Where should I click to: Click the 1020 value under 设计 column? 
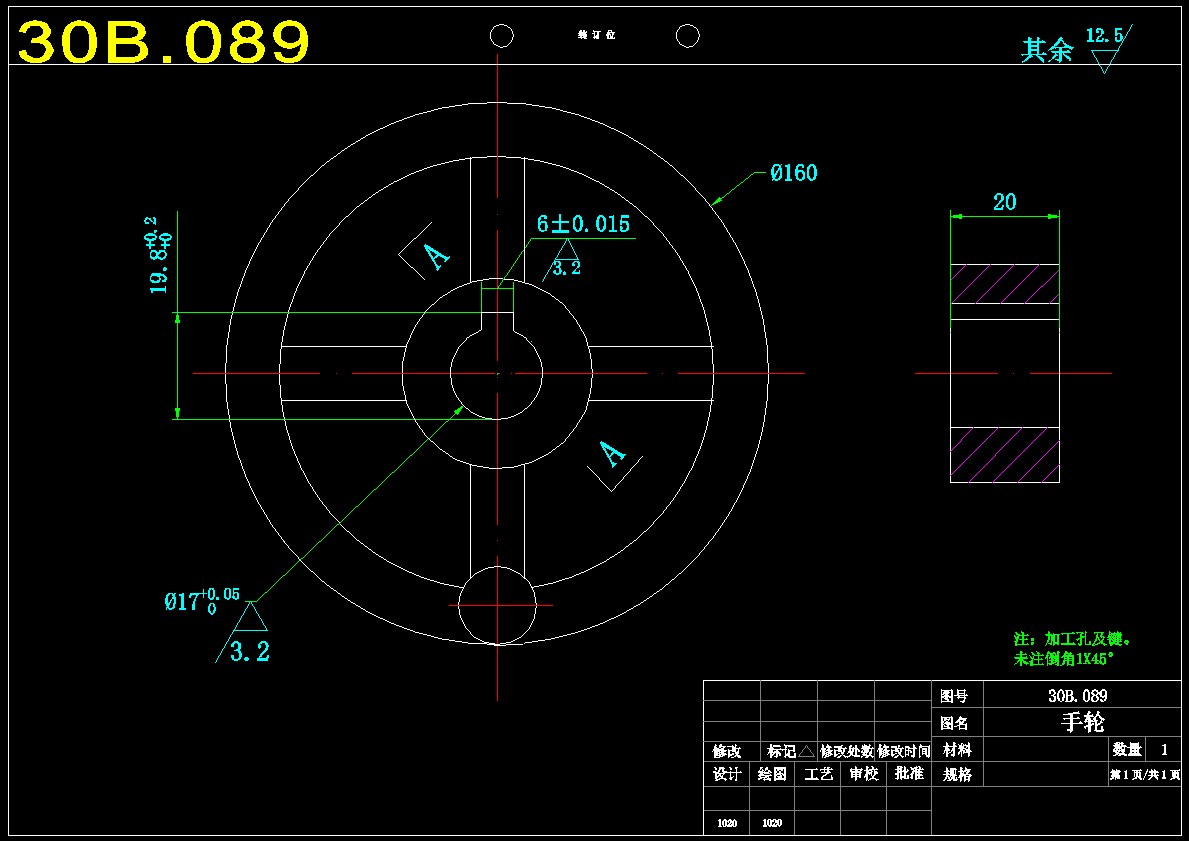click(726, 823)
